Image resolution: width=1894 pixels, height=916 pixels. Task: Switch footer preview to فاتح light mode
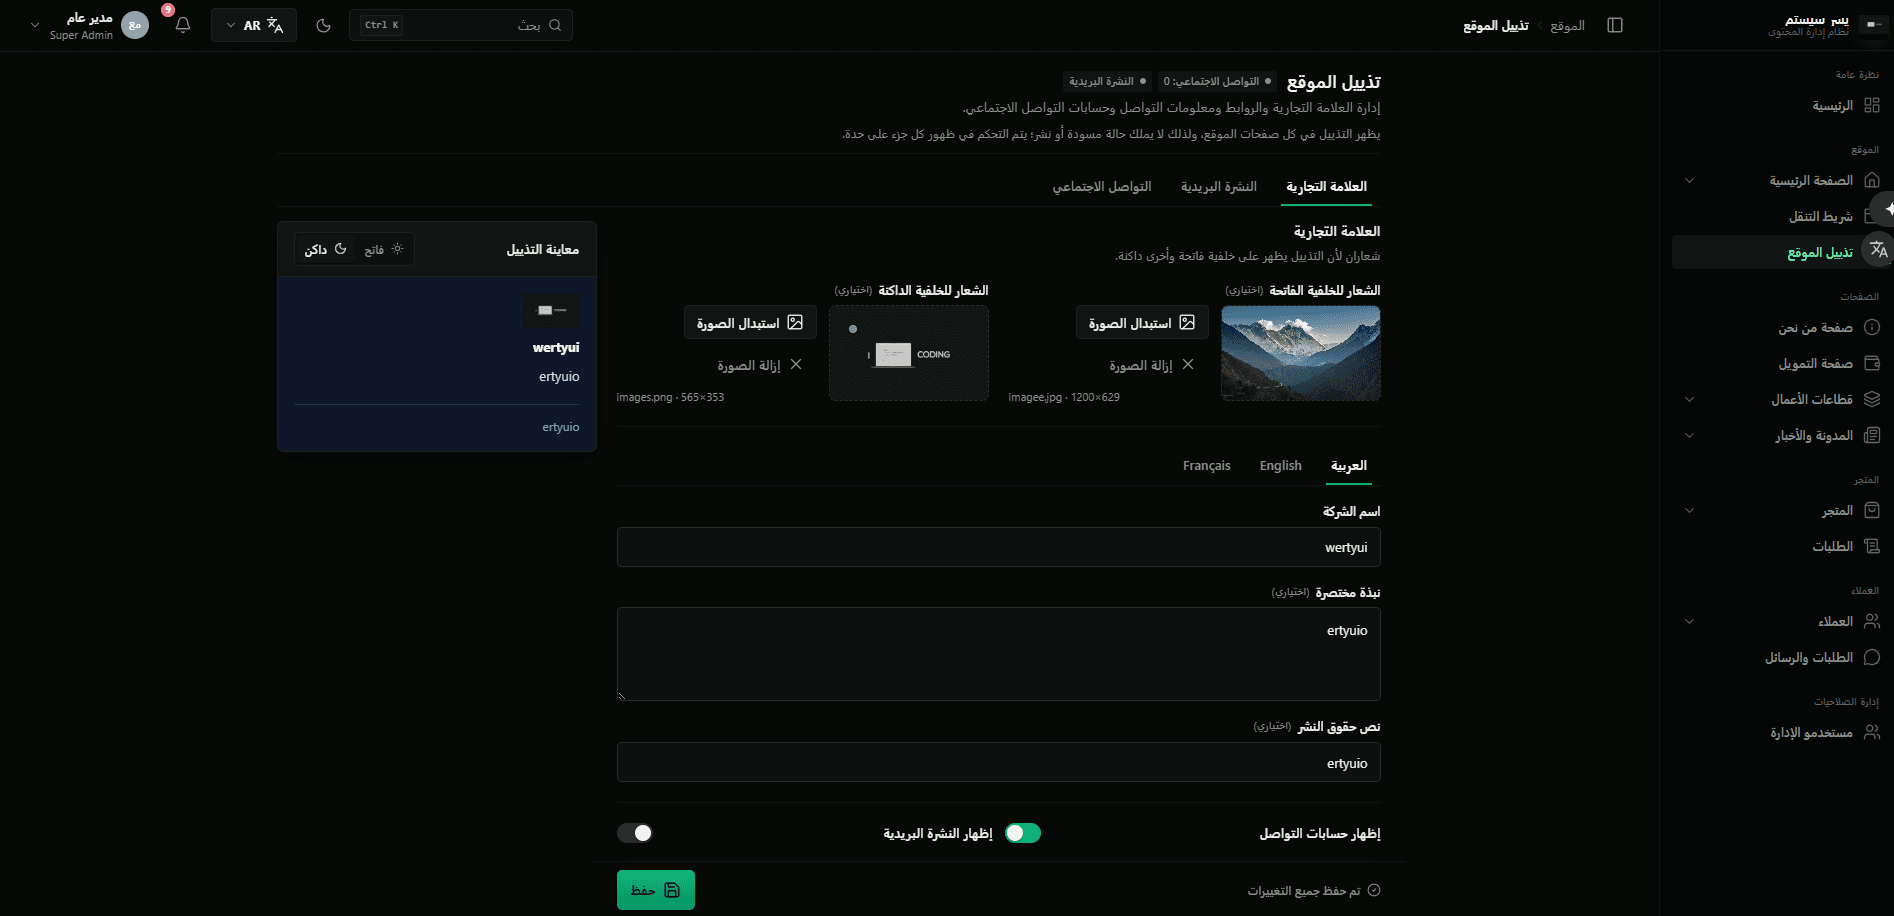pos(384,249)
